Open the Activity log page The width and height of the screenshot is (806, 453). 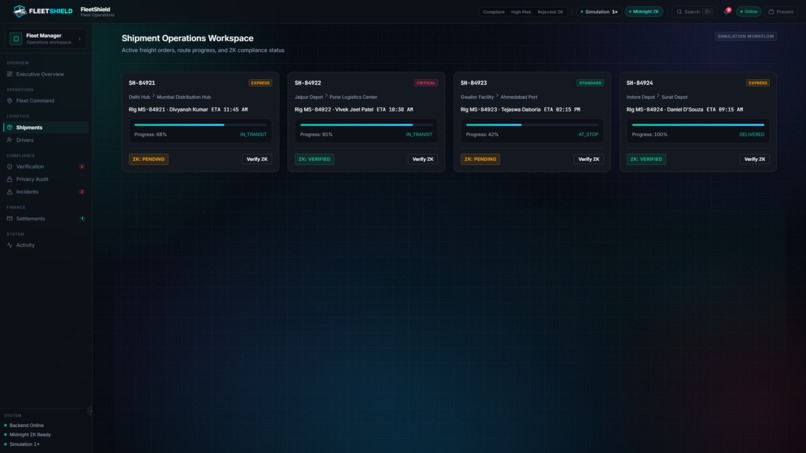[x=46, y=245]
